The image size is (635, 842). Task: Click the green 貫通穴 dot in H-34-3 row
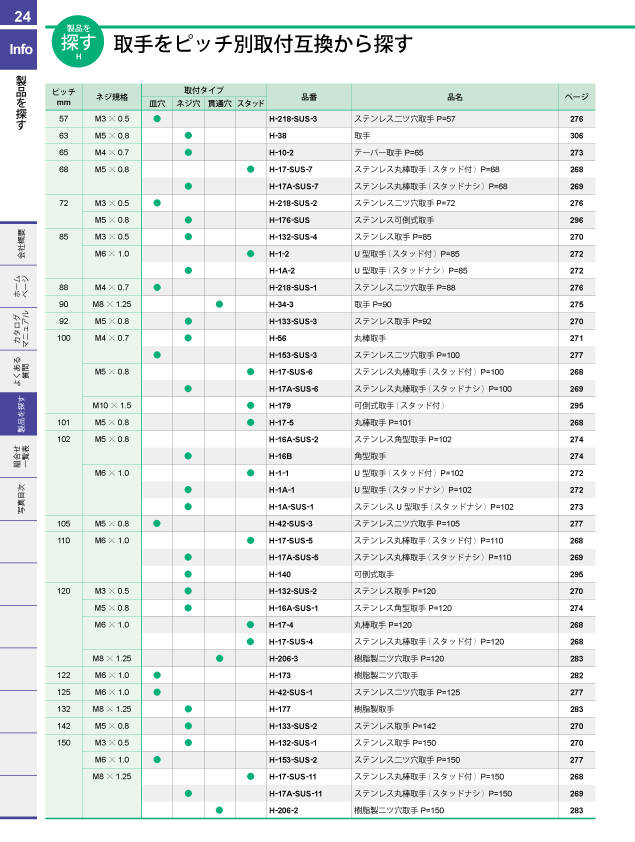point(219,304)
